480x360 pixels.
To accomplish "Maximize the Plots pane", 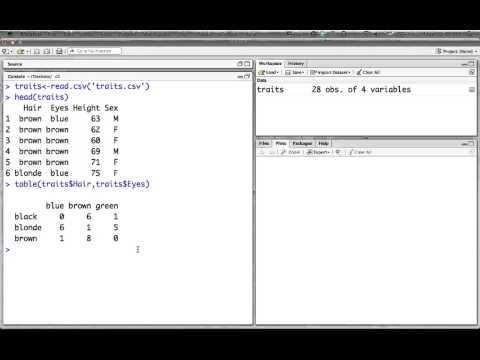I will 471,144.
